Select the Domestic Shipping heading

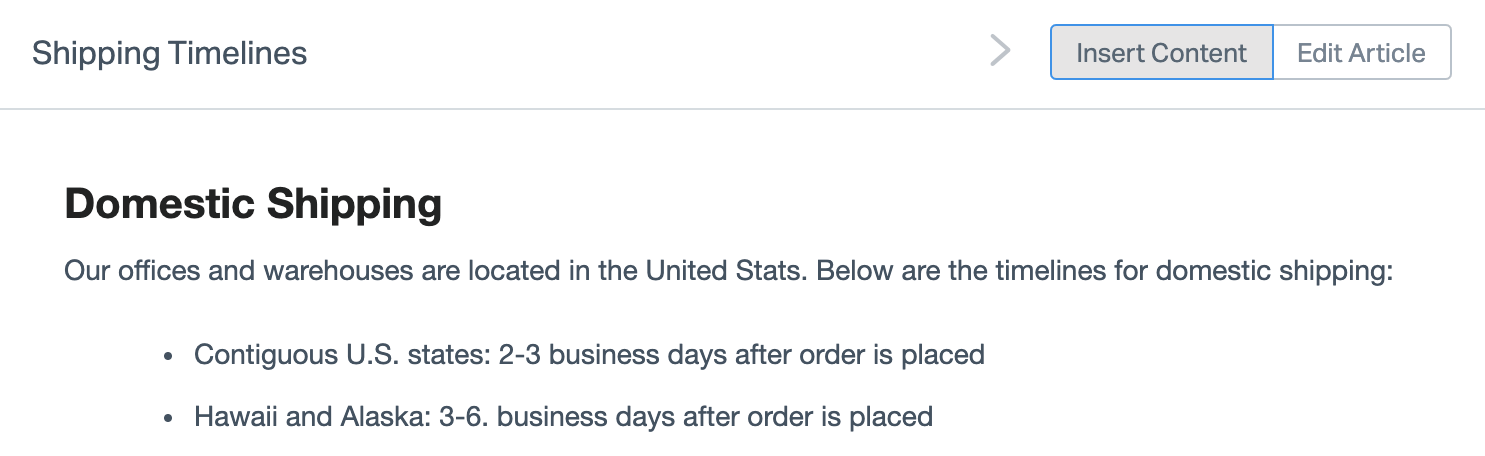[x=253, y=204]
